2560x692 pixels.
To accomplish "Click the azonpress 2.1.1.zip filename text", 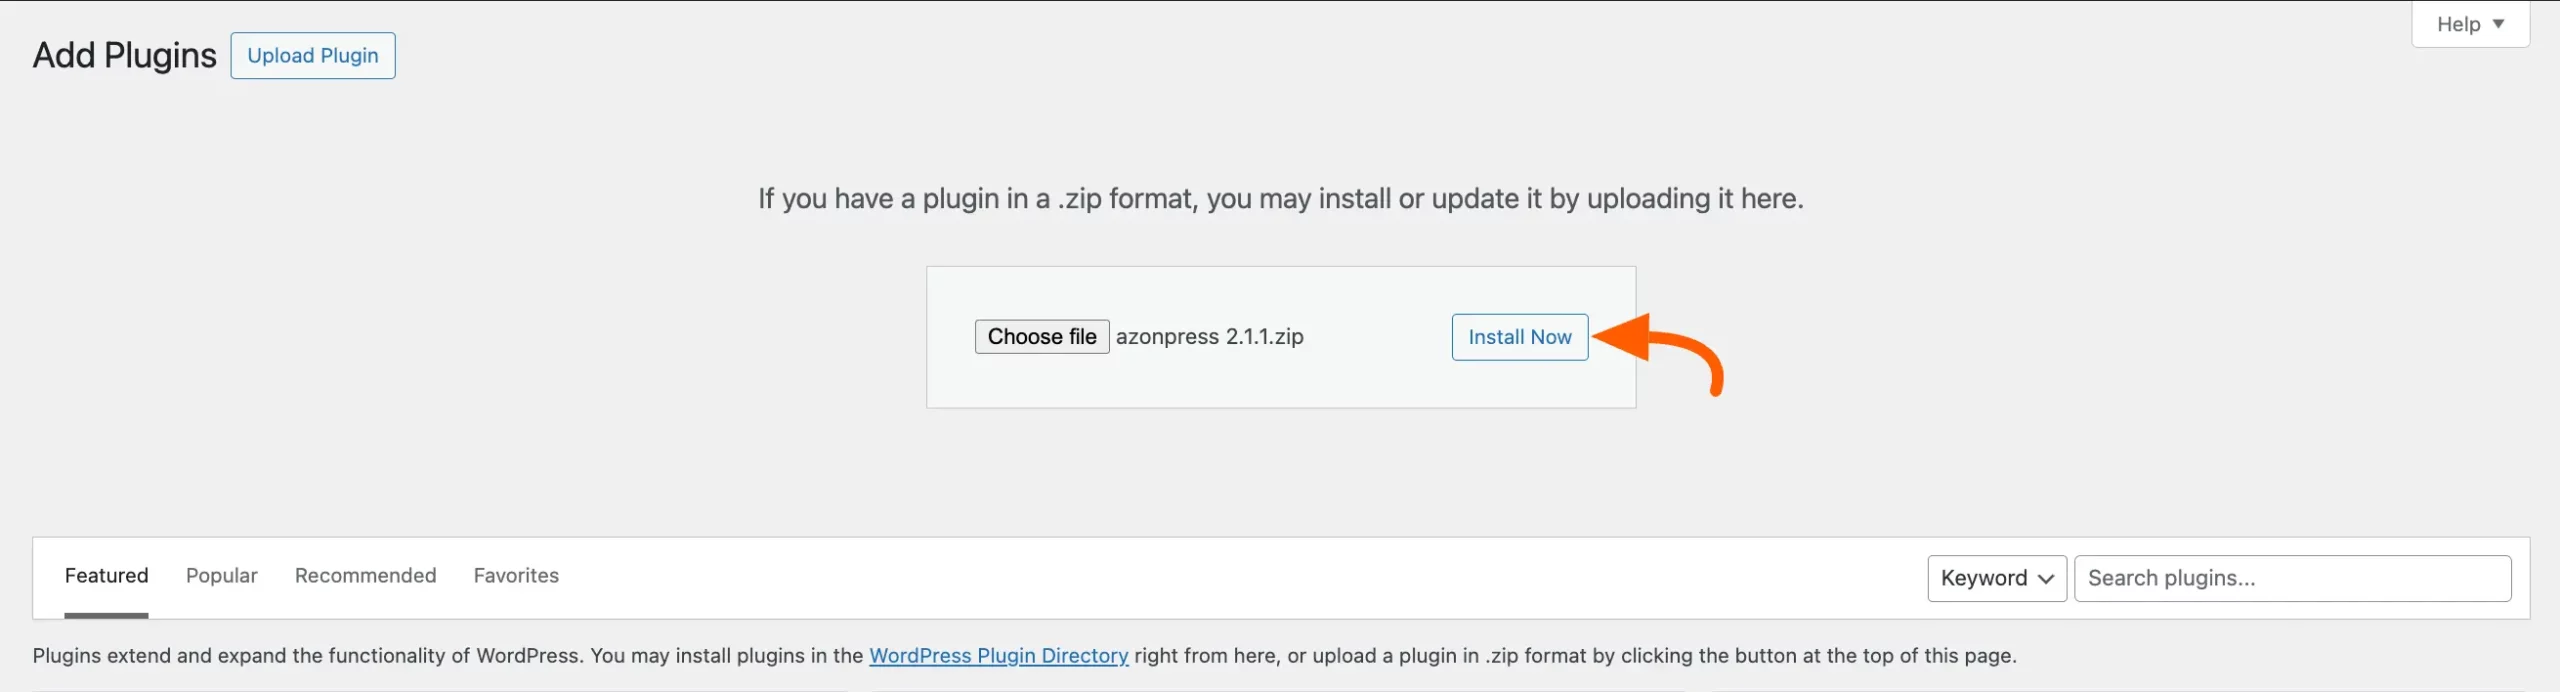I will 1210,336.
